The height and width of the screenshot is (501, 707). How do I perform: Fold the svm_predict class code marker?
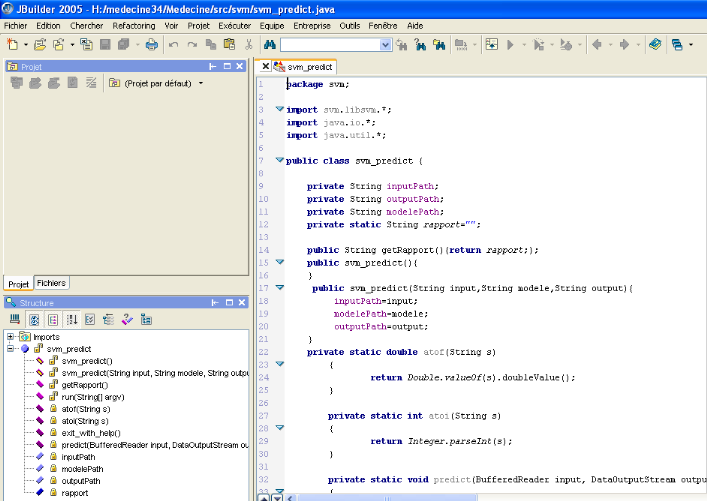click(279, 160)
